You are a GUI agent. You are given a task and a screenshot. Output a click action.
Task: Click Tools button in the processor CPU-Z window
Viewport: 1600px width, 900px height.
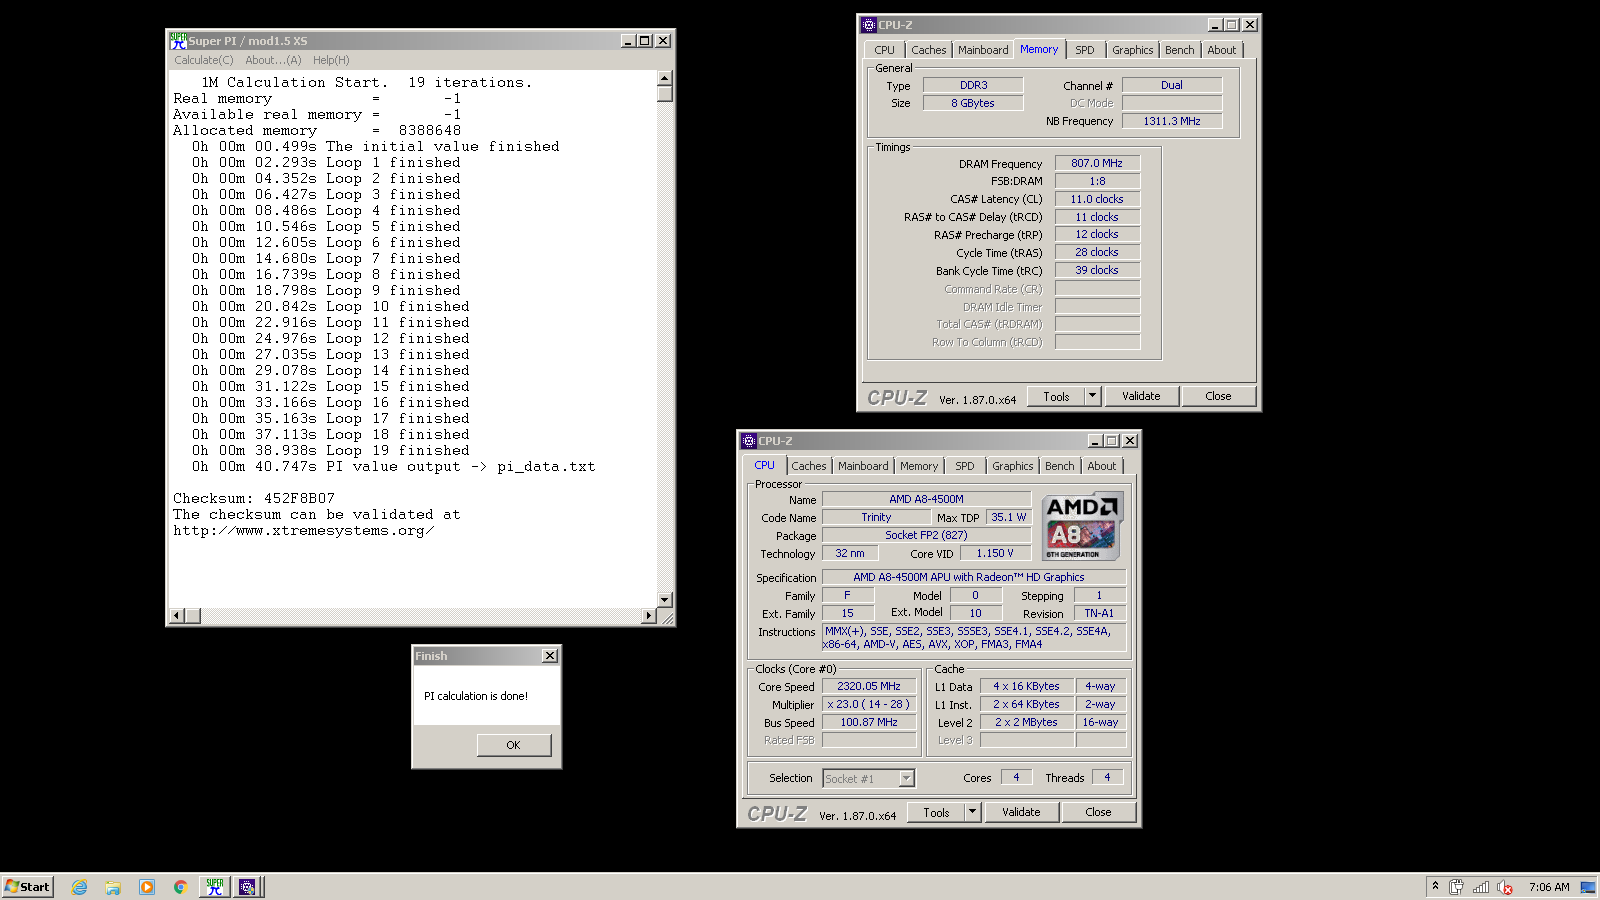pyautogui.click(x=936, y=812)
